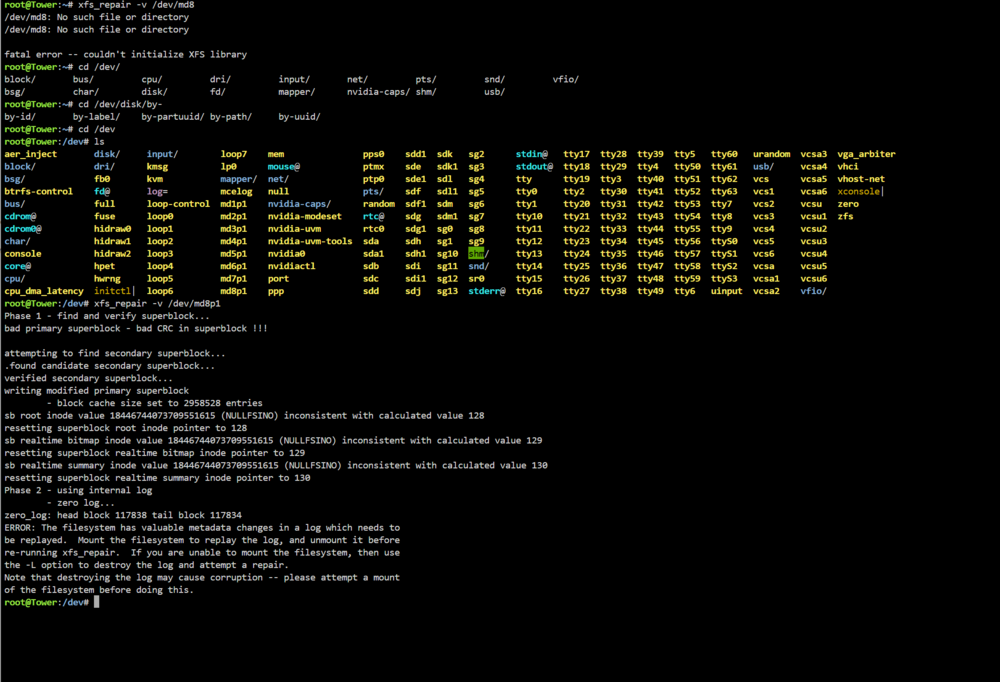
Task: Select the 'vcsa6' entry in the listing
Action: (x=813, y=191)
